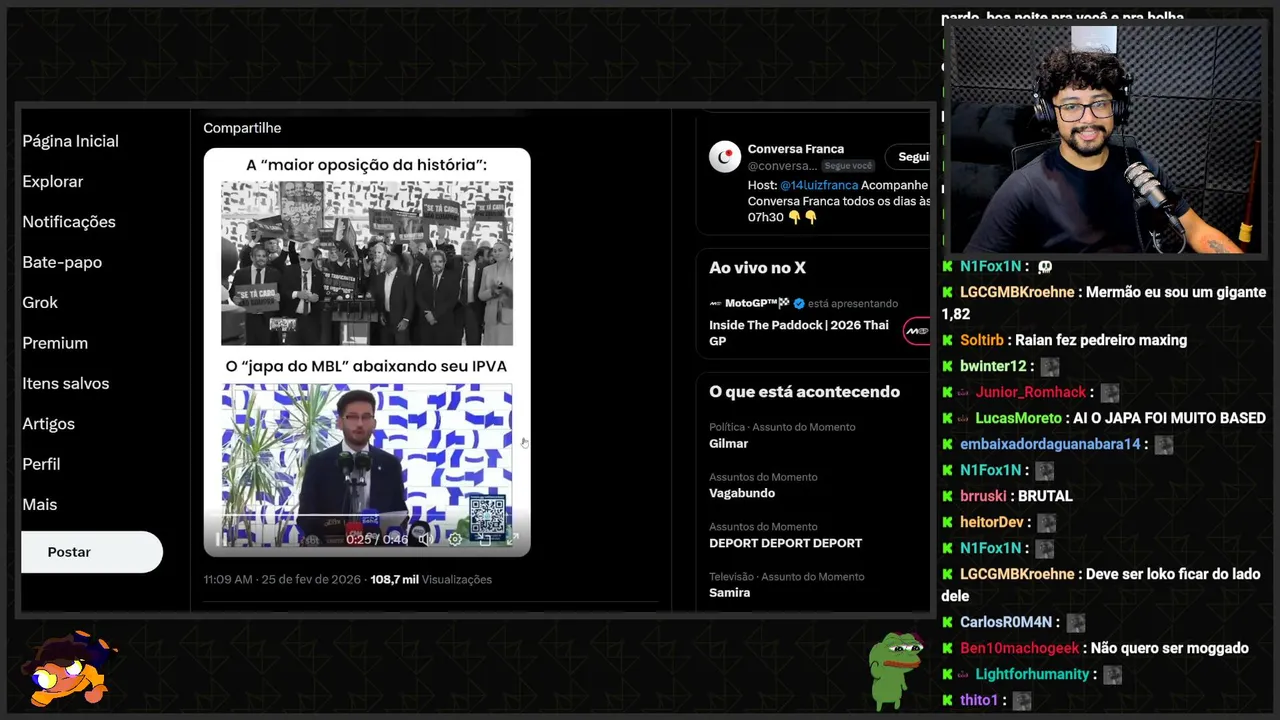Image resolution: width=1280 pixels, height=720 pixels.
Task: Go to Explorar in the sidebar
Action: (53, 182)
